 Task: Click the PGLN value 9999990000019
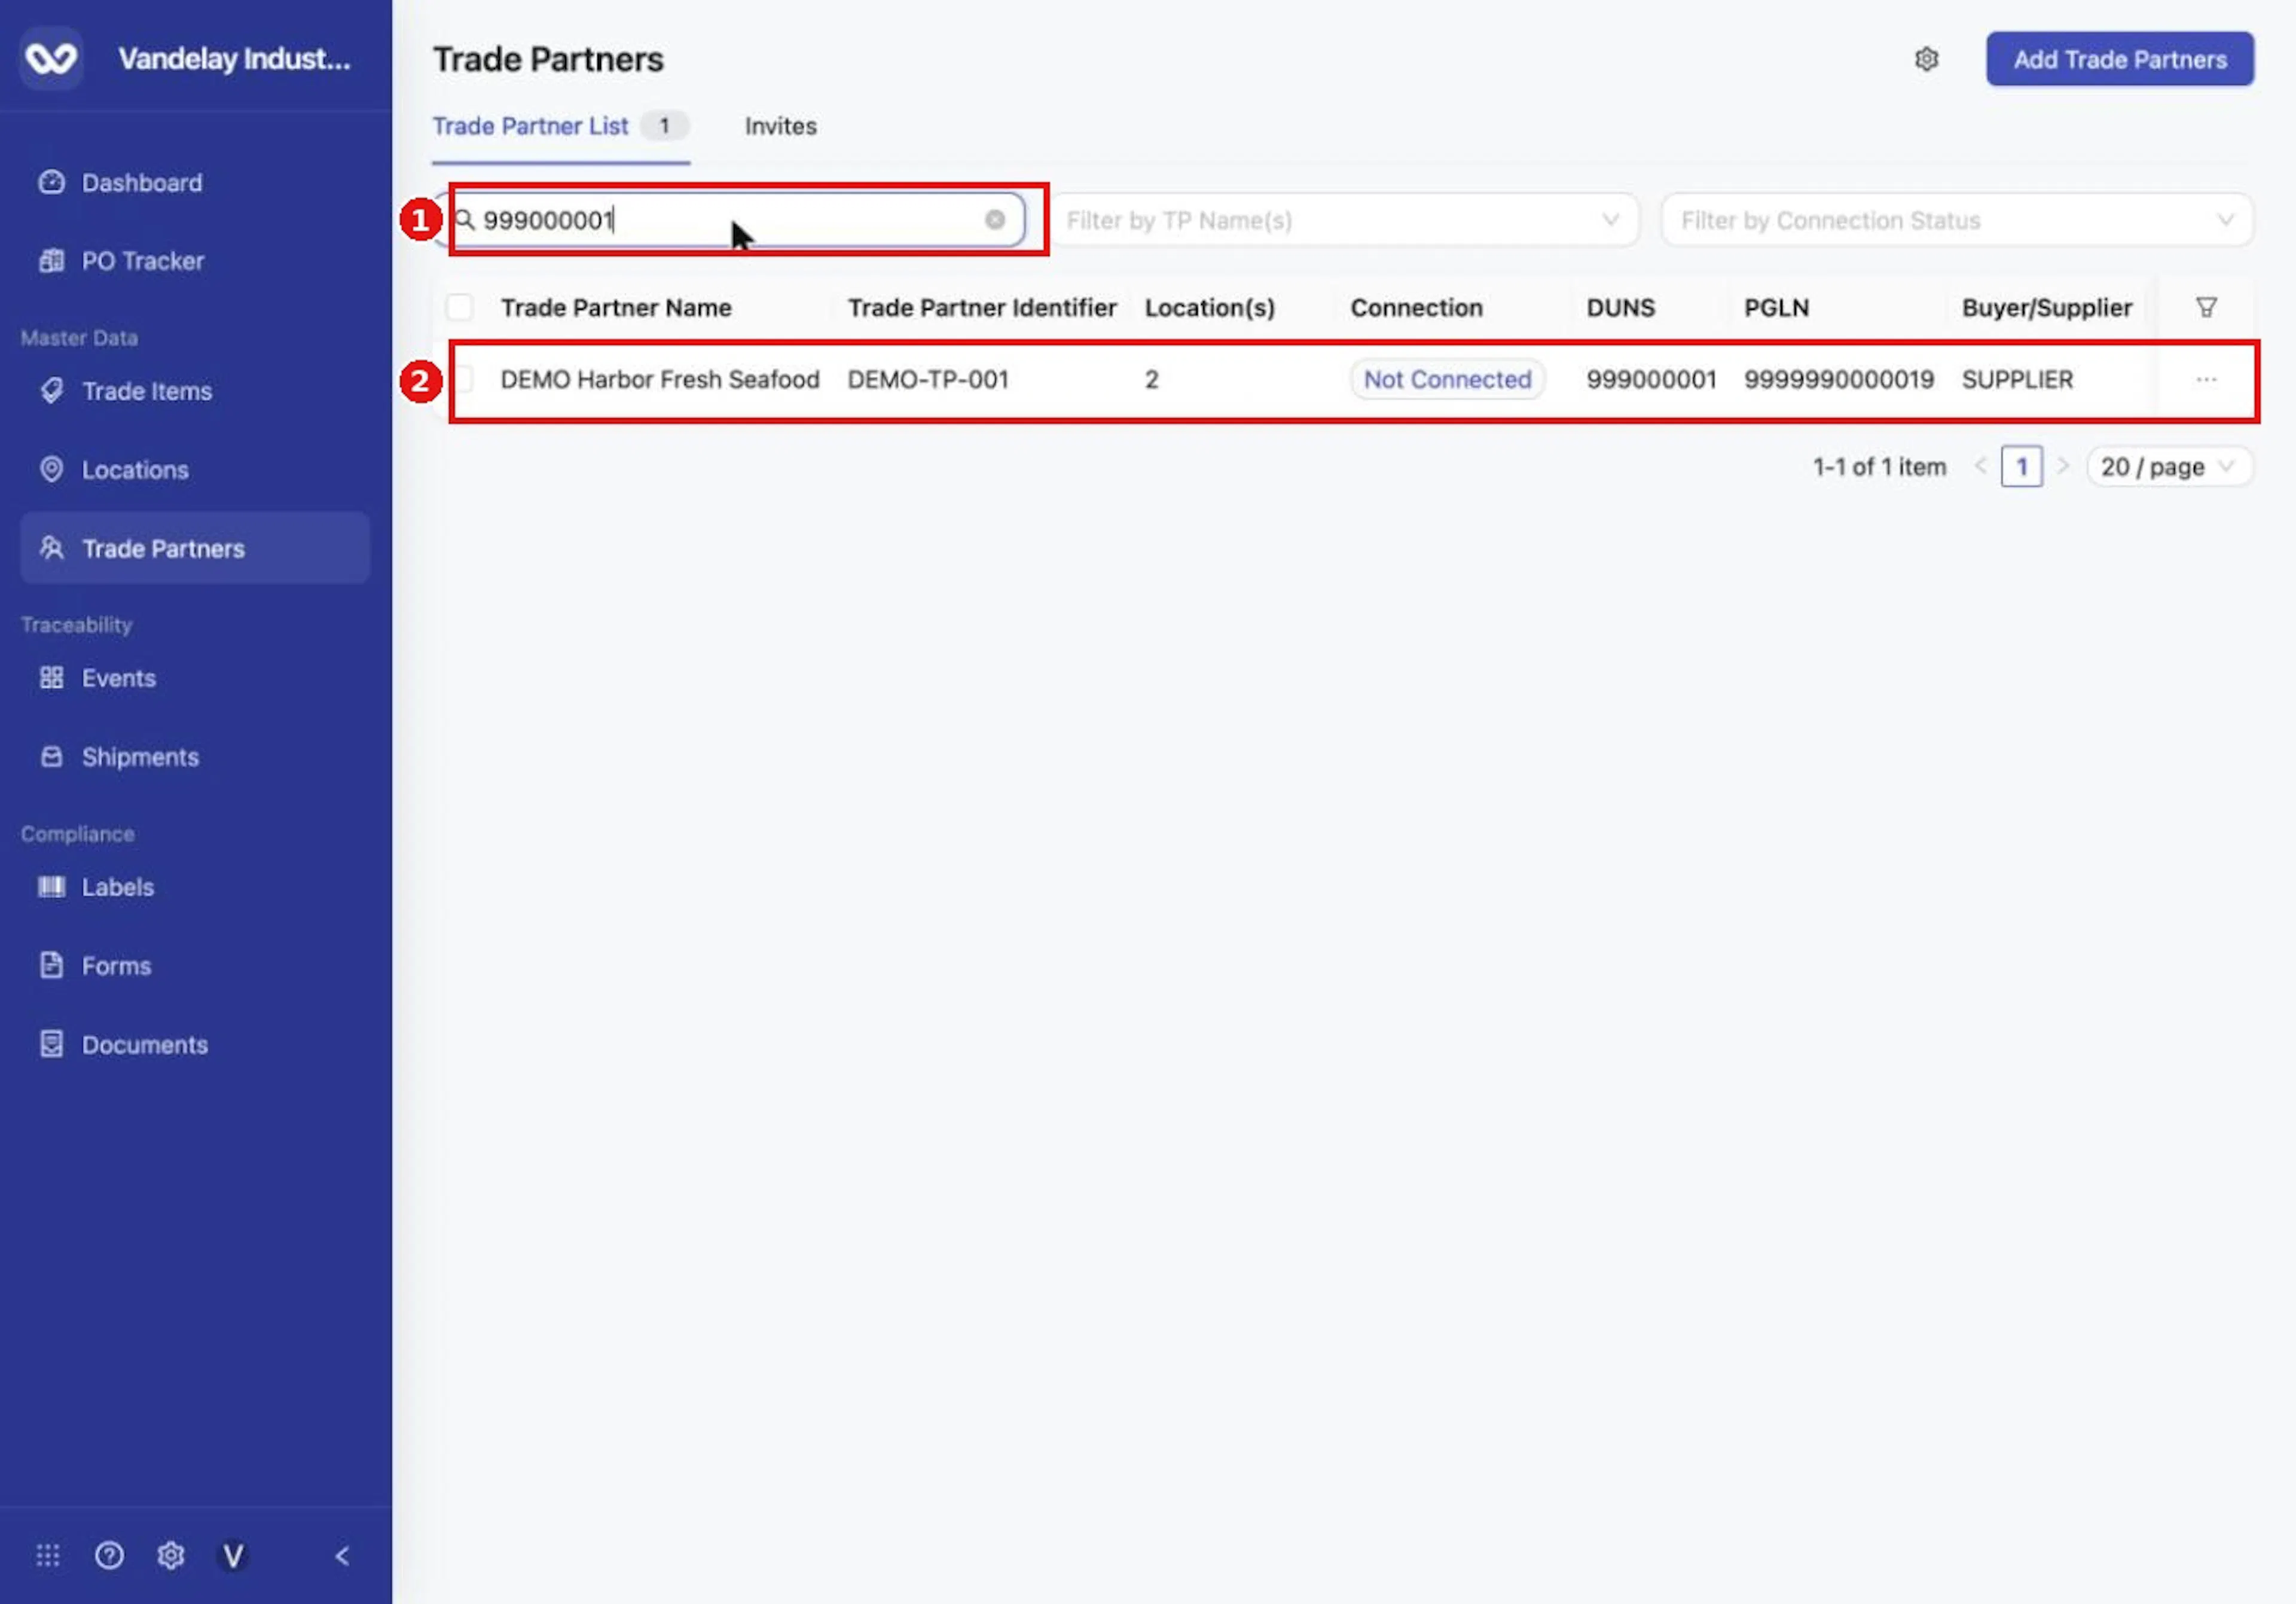tap(1838, 379)
